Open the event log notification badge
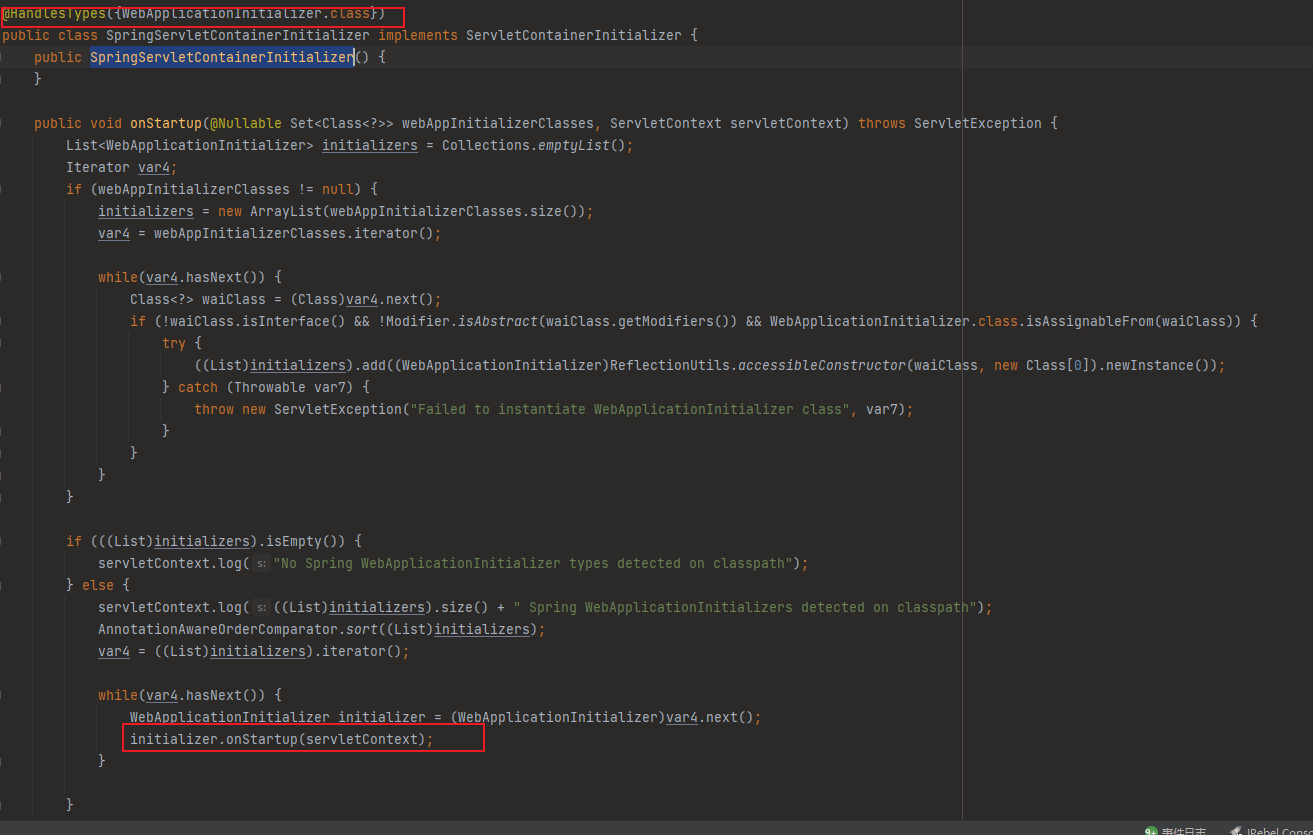This screenshot has height=835, width=1313. tap(1152, 831)
